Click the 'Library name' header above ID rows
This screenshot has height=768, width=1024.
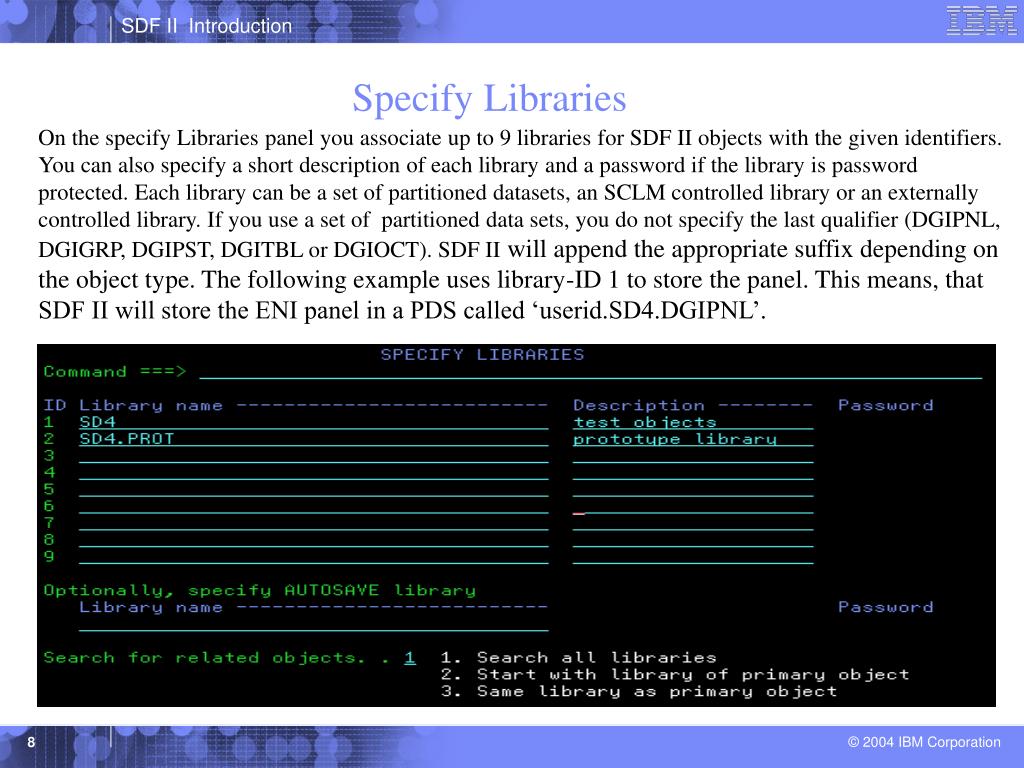point(151,406)
